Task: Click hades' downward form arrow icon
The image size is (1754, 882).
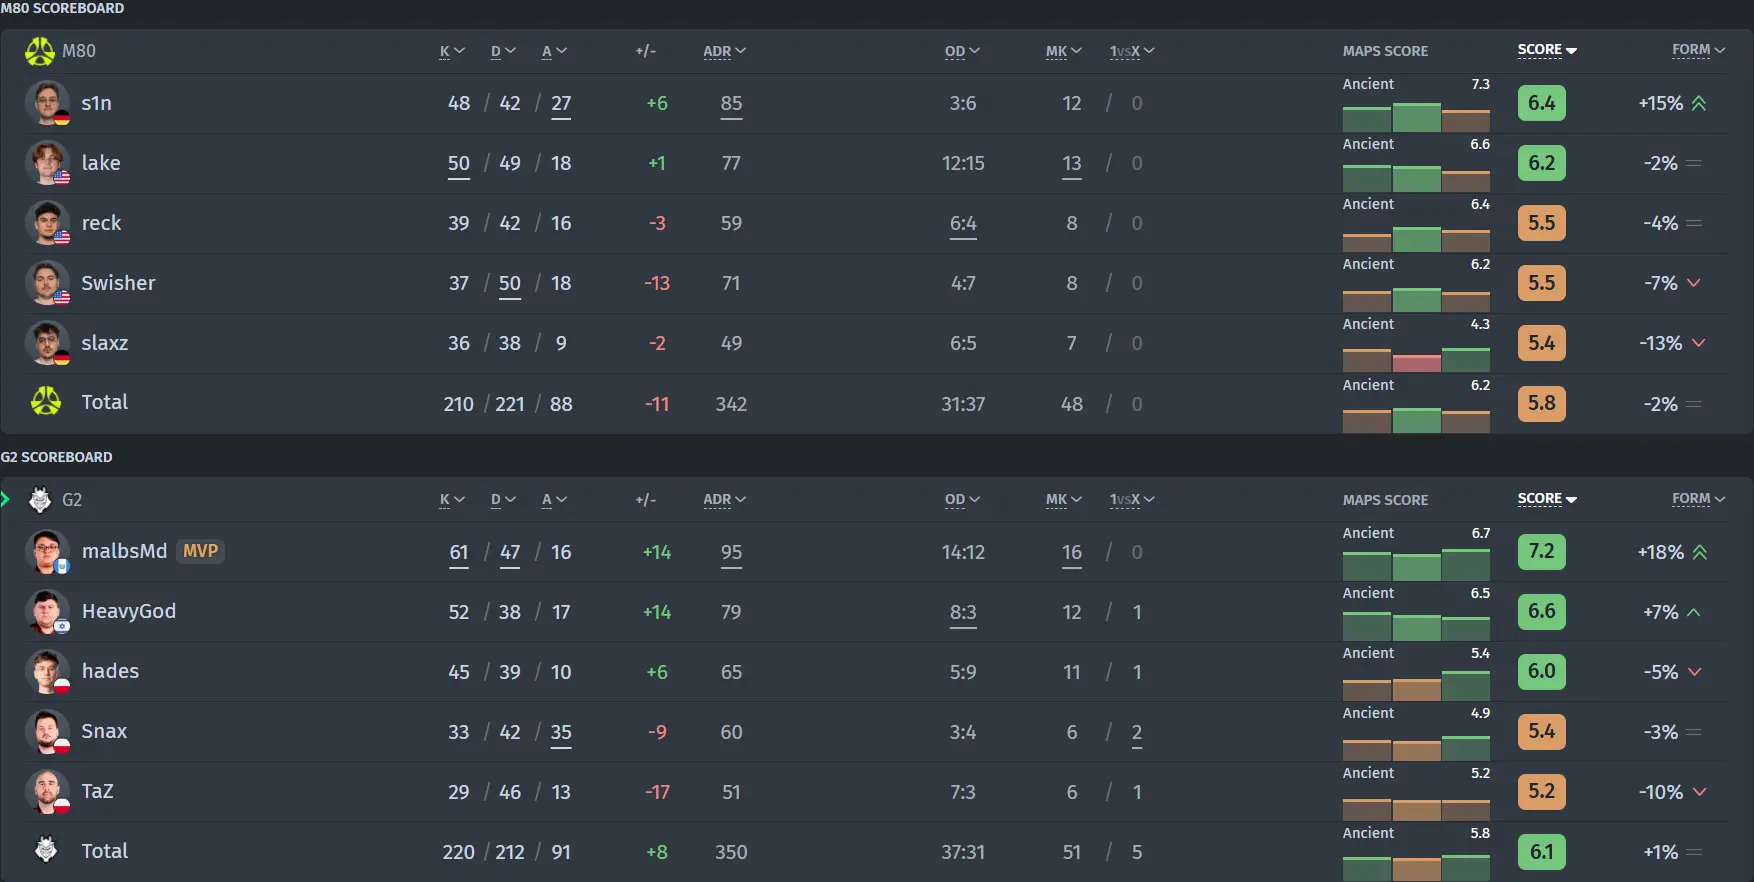Action: point(1694,672)
